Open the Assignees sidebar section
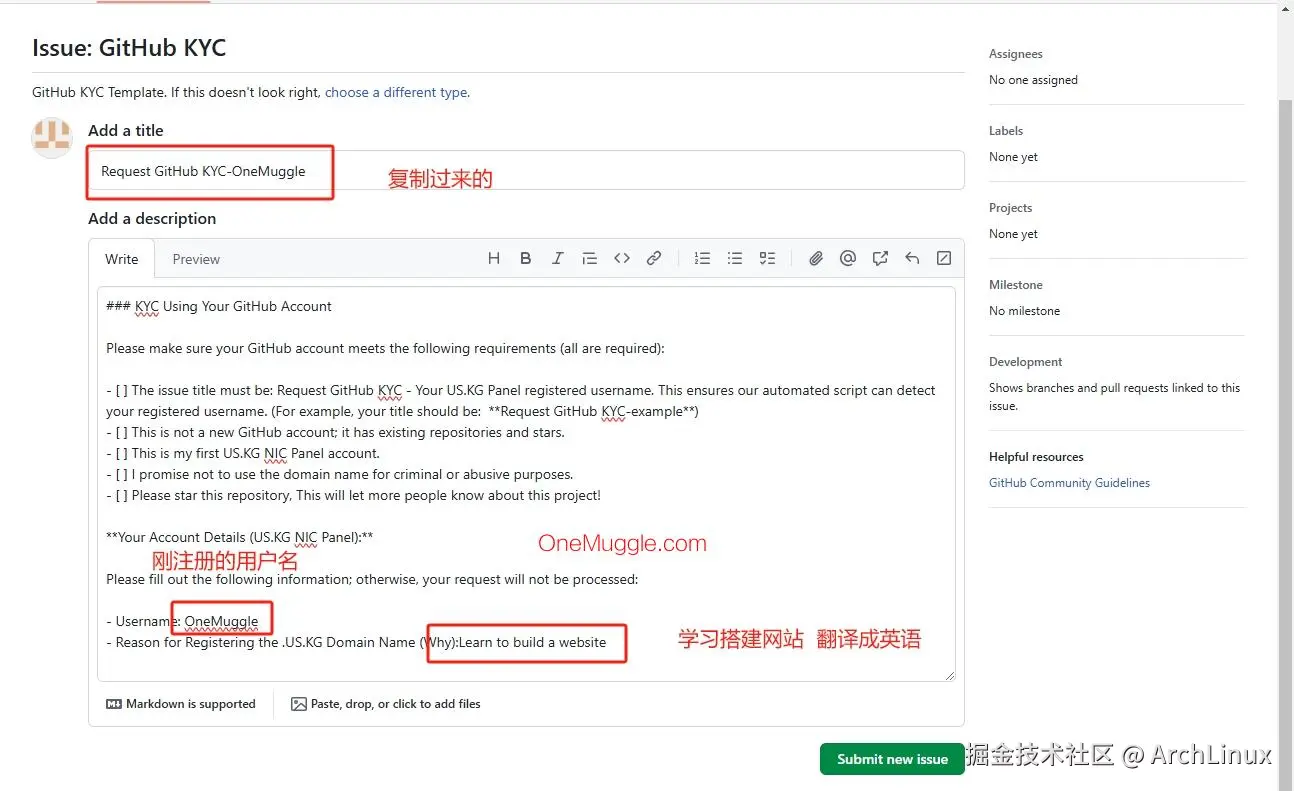The width and height of the screenshot is (1294, 791). [x=1016, y=54]
